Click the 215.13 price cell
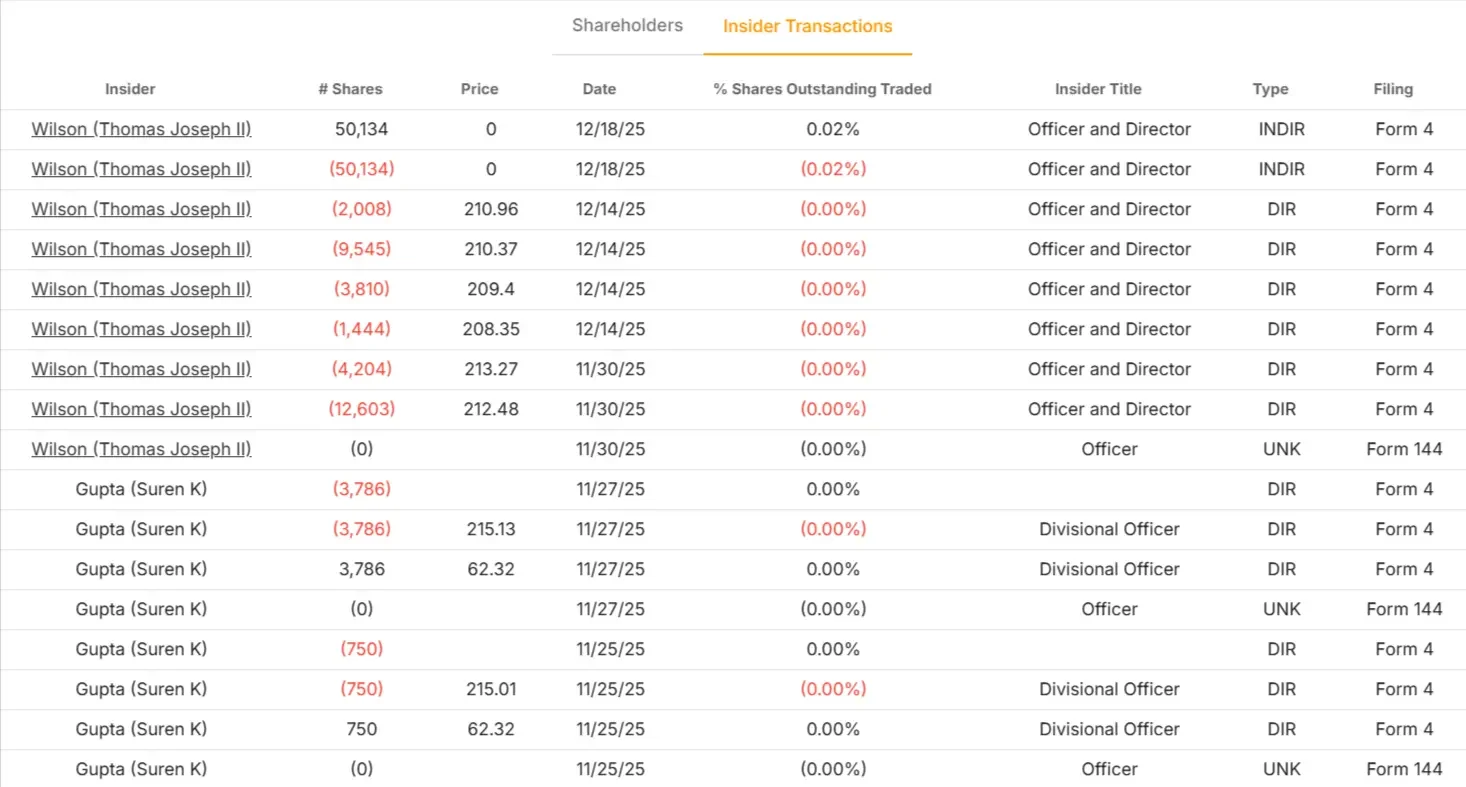 (490, 529)
